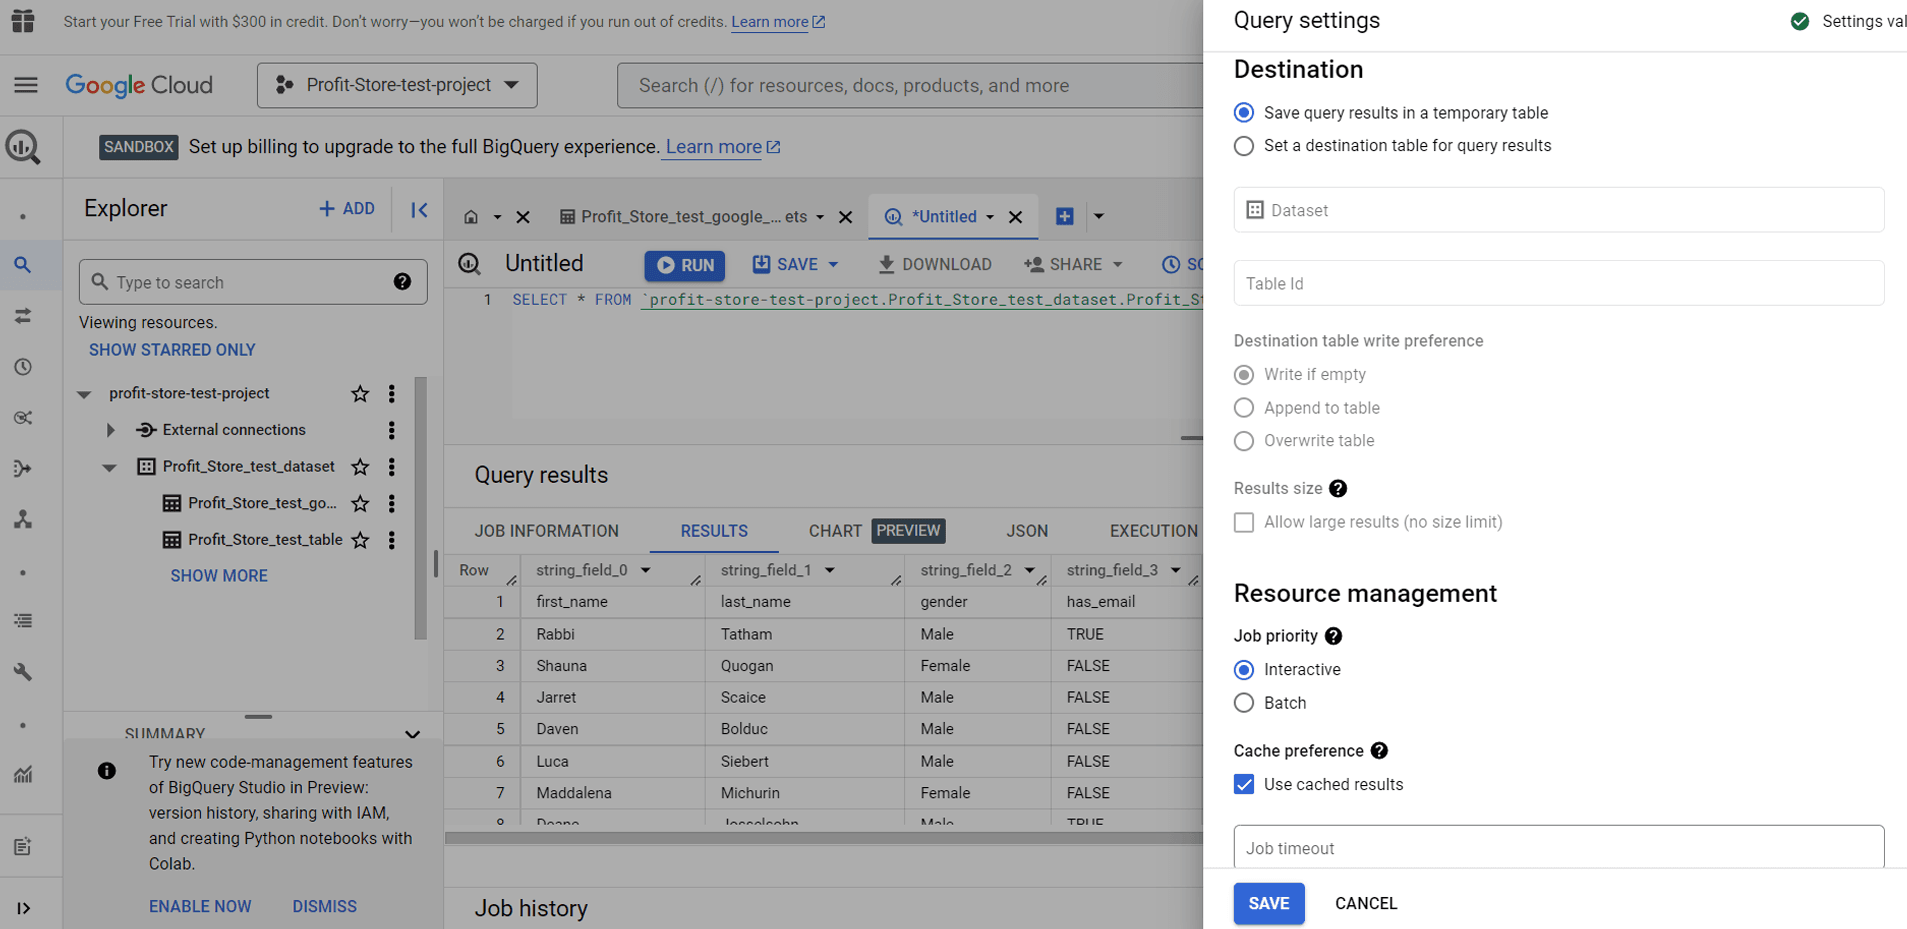Click CANCEL in Query settings

(x=1366, y=903)
